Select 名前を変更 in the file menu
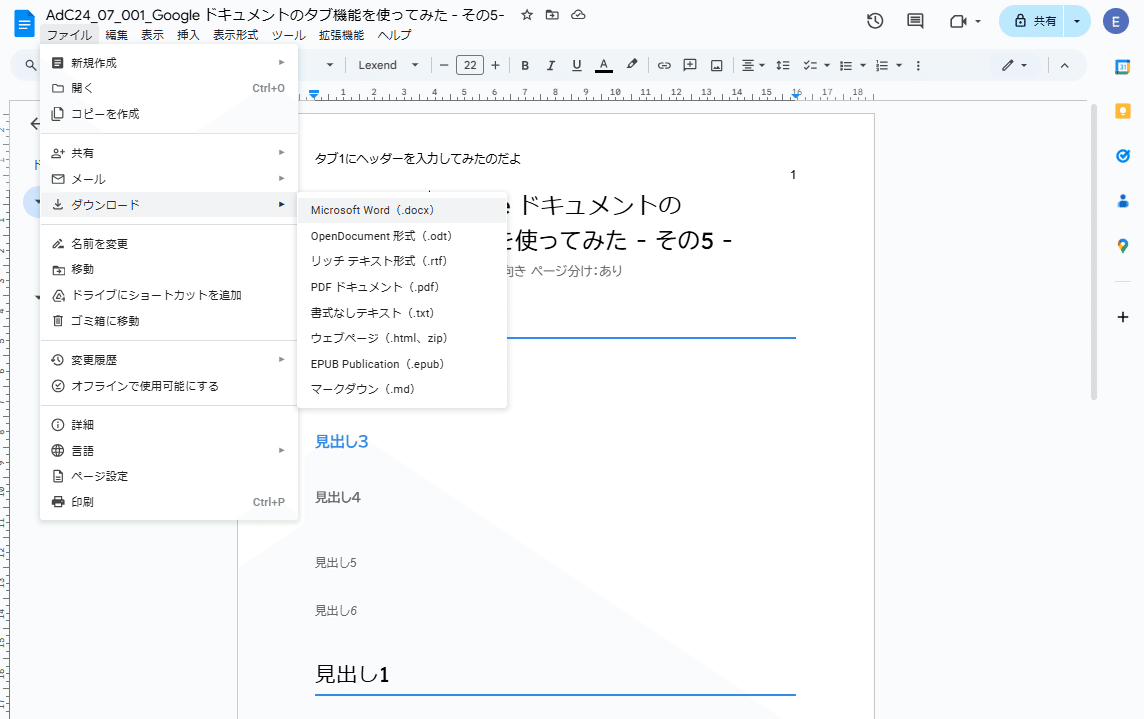Screen dimensions: 1144x719 [x=169, y=244]
